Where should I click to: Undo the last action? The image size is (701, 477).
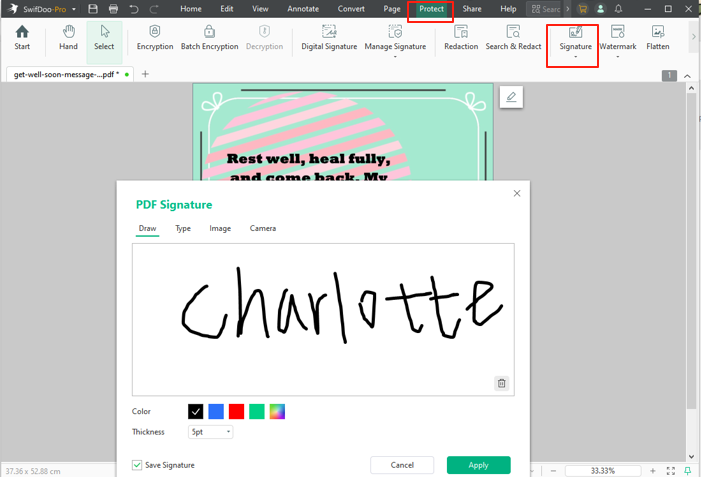134,8
